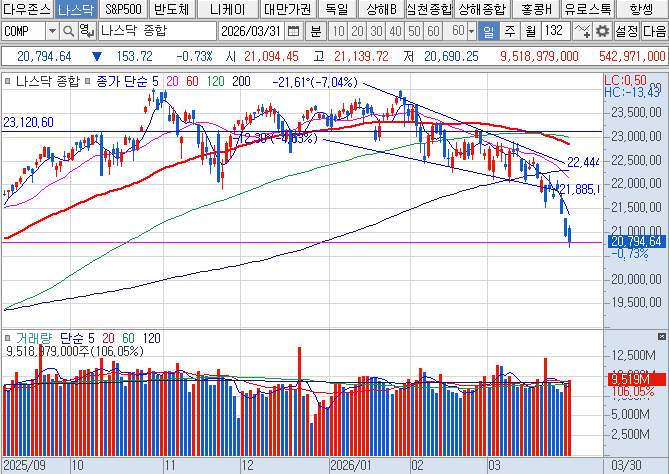Close the volume panel with x icon
Image resolution: width=669 pixels, height=474 pixels.
[661, 337]
